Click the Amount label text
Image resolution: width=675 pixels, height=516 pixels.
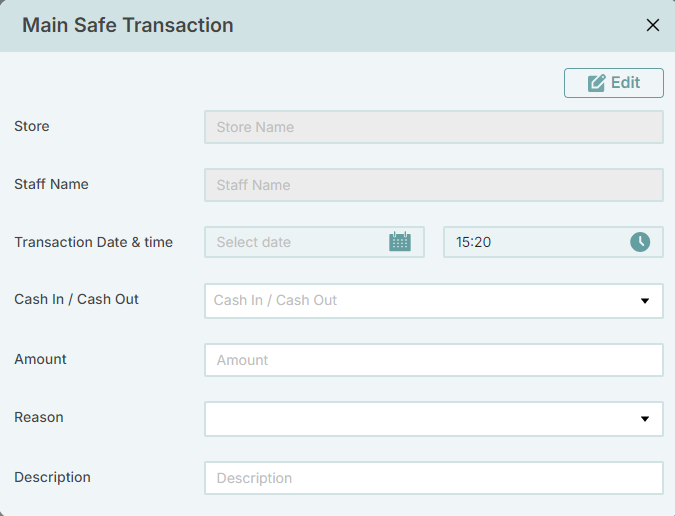point(40,359)
